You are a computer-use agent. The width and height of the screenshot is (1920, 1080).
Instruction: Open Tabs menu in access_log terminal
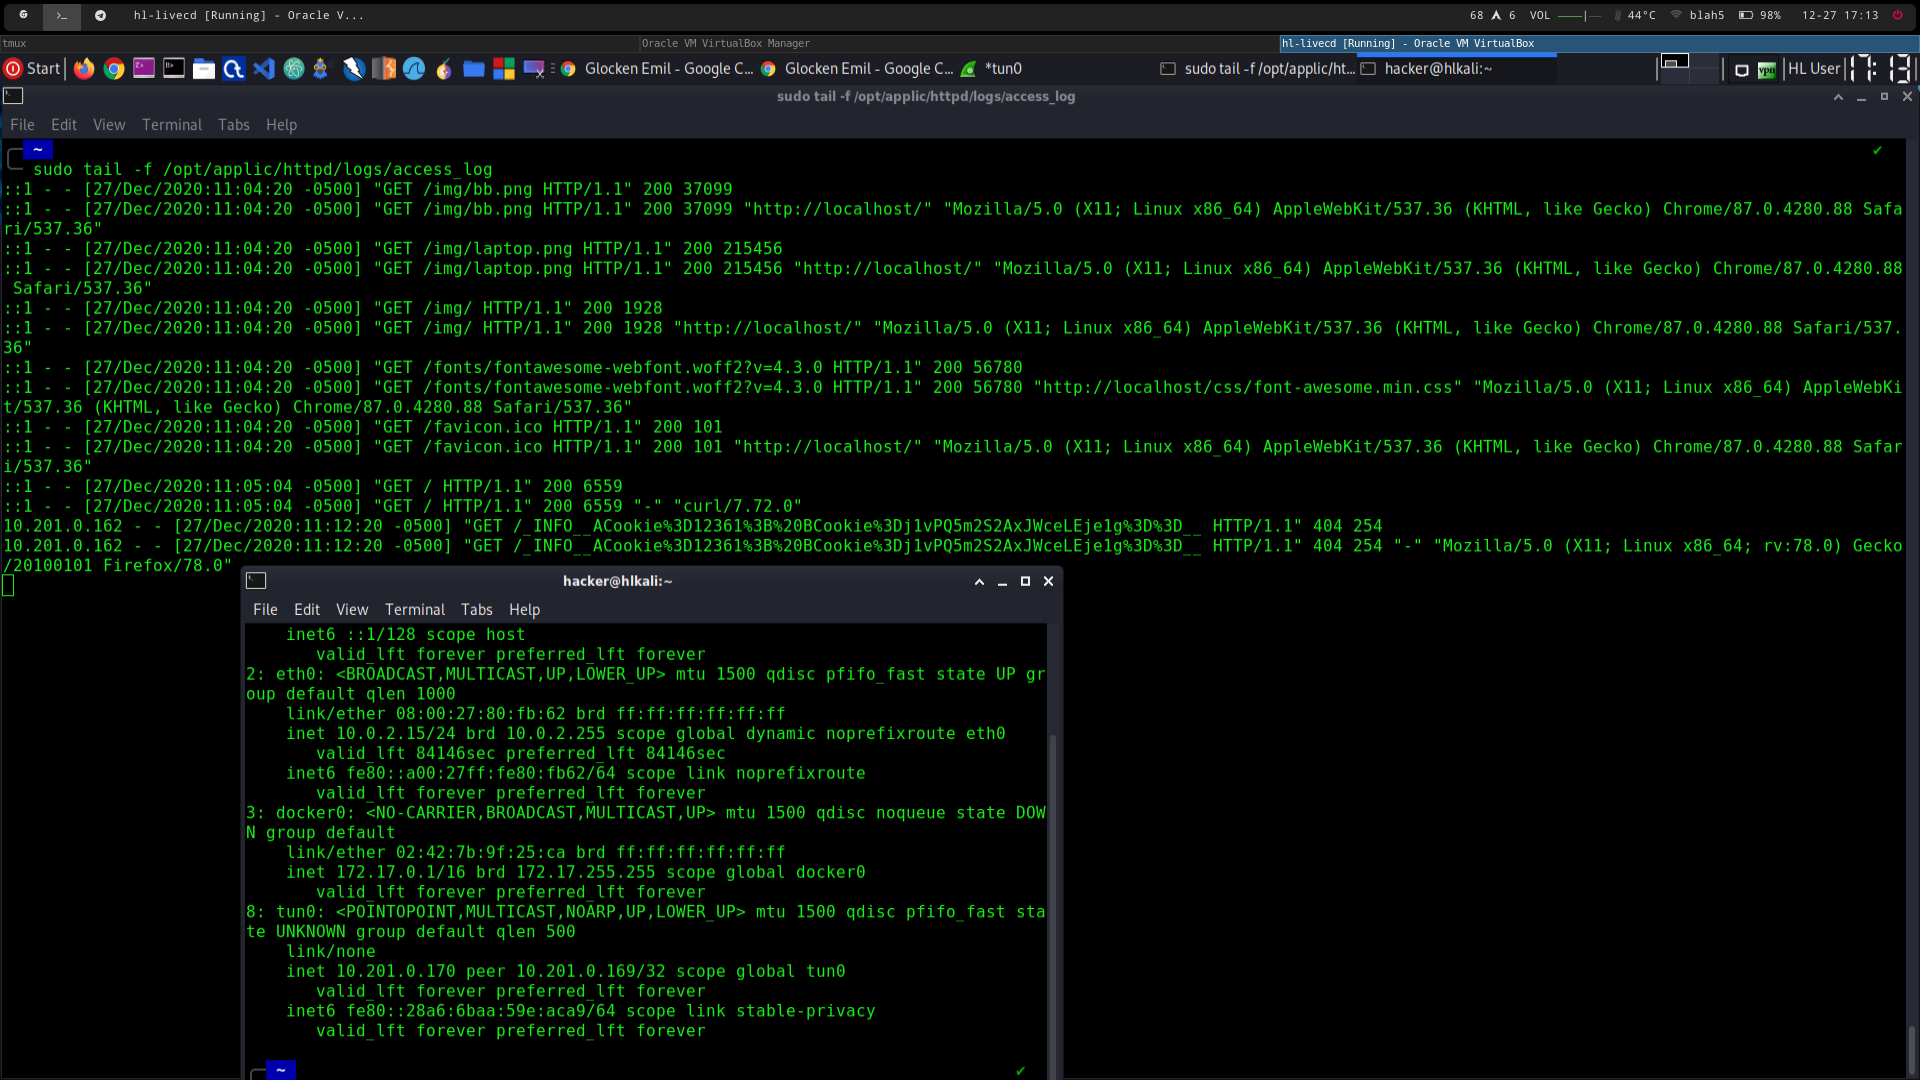tap(233, 125)
